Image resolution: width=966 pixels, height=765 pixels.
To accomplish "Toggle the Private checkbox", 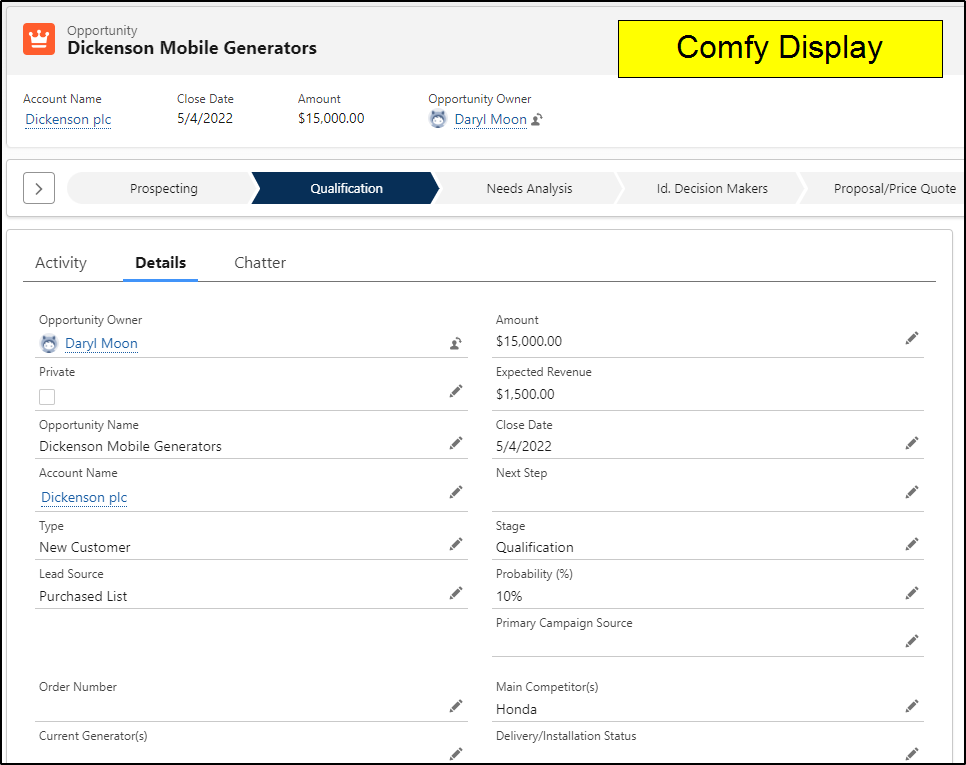I will point(47,397).
